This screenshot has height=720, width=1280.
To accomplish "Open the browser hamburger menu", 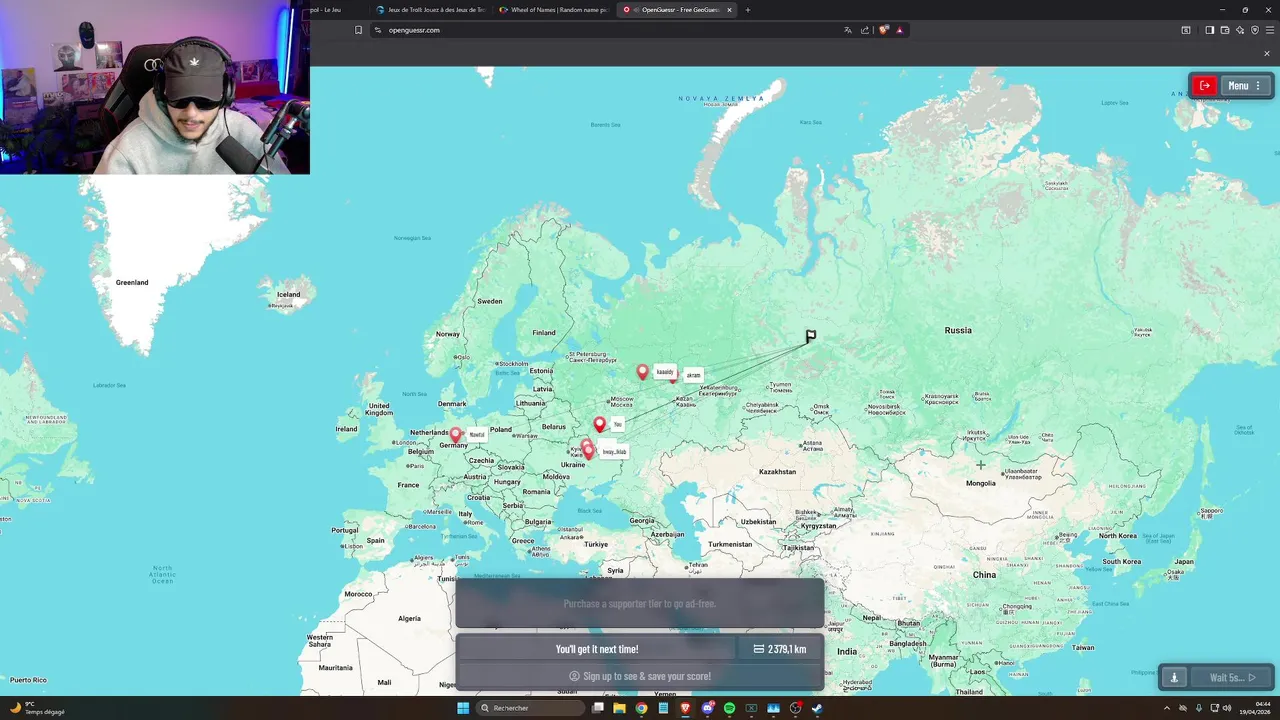I will (x=1270, y=30).
